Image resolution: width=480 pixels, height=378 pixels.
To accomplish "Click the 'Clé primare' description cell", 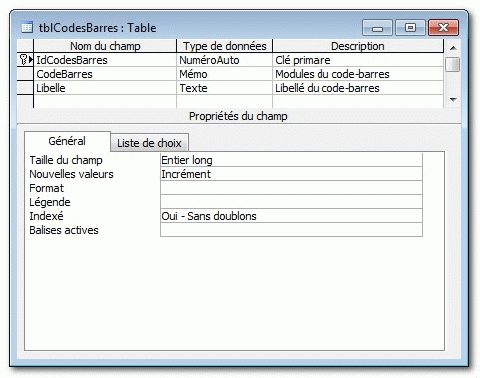I will click(358, 60).
